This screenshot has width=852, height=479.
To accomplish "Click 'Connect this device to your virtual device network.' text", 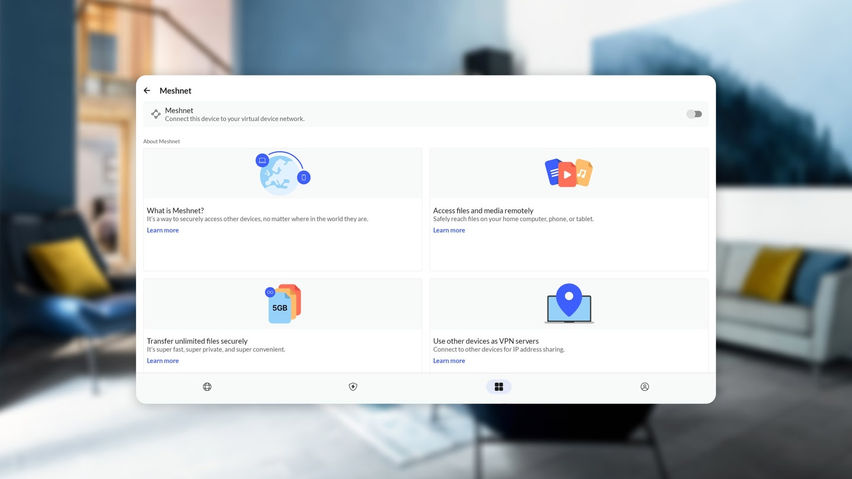I will [235, 119].
